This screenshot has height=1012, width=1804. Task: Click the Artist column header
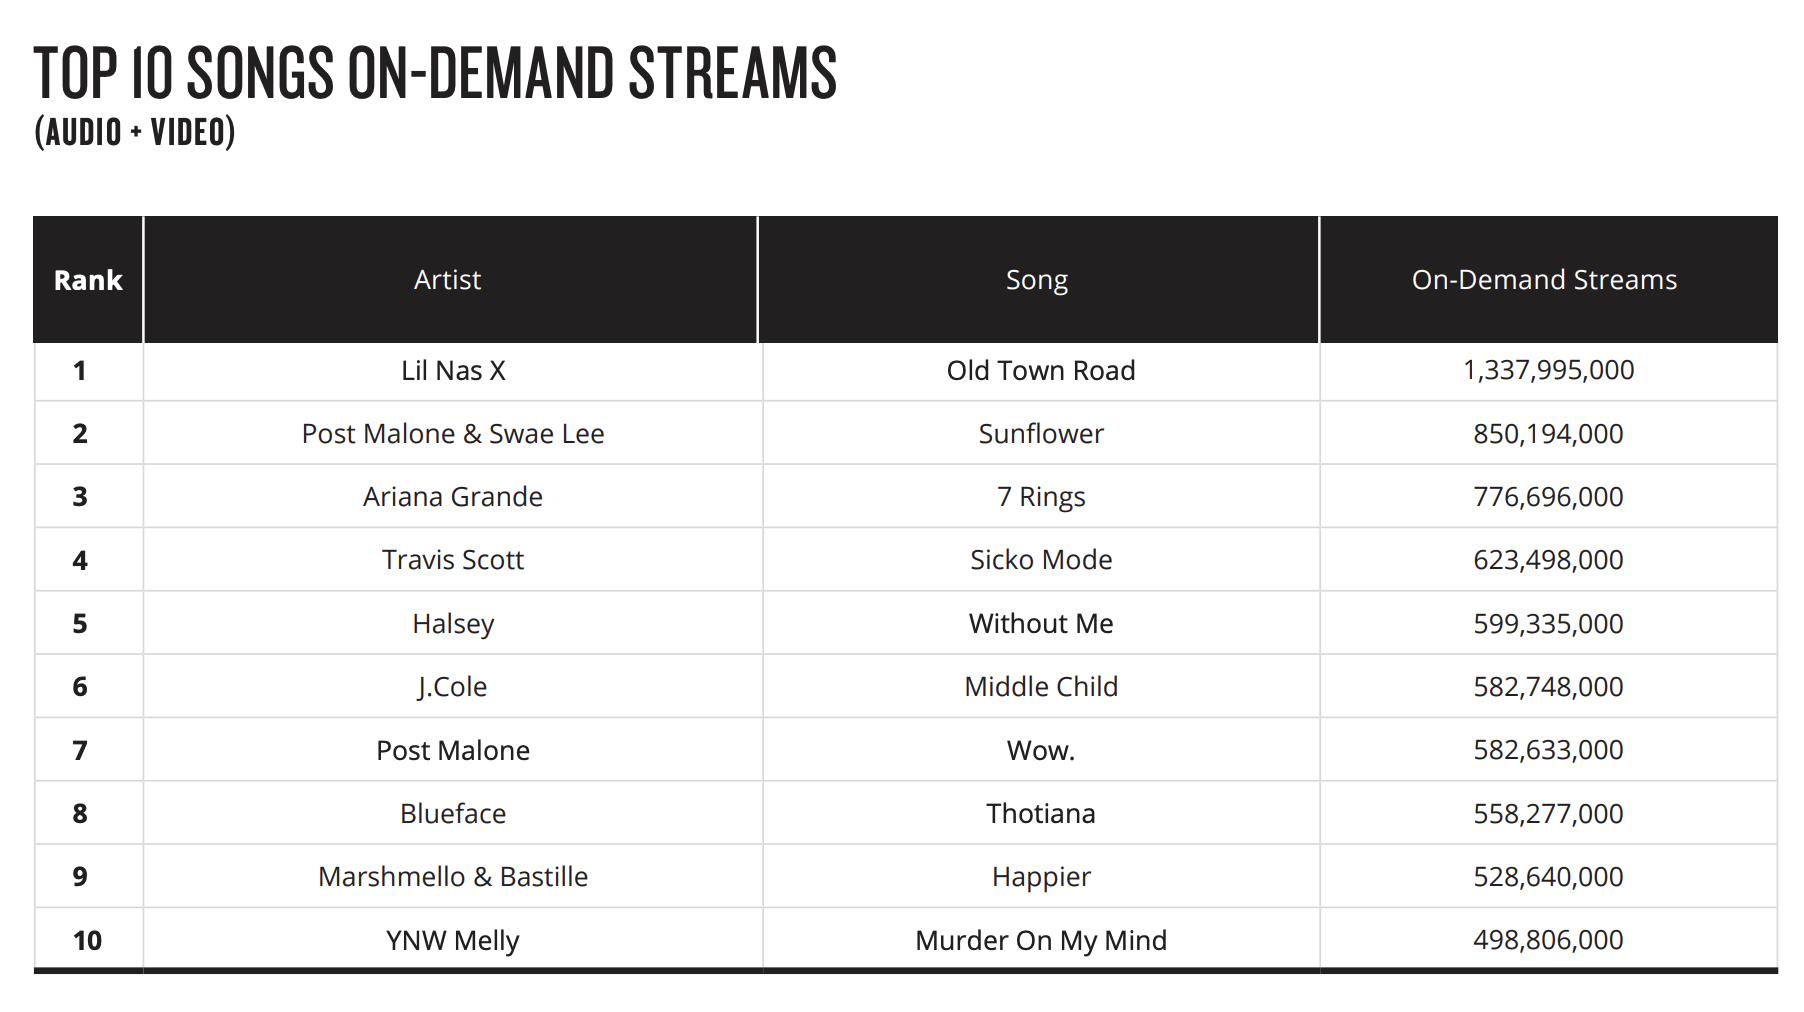447,280
